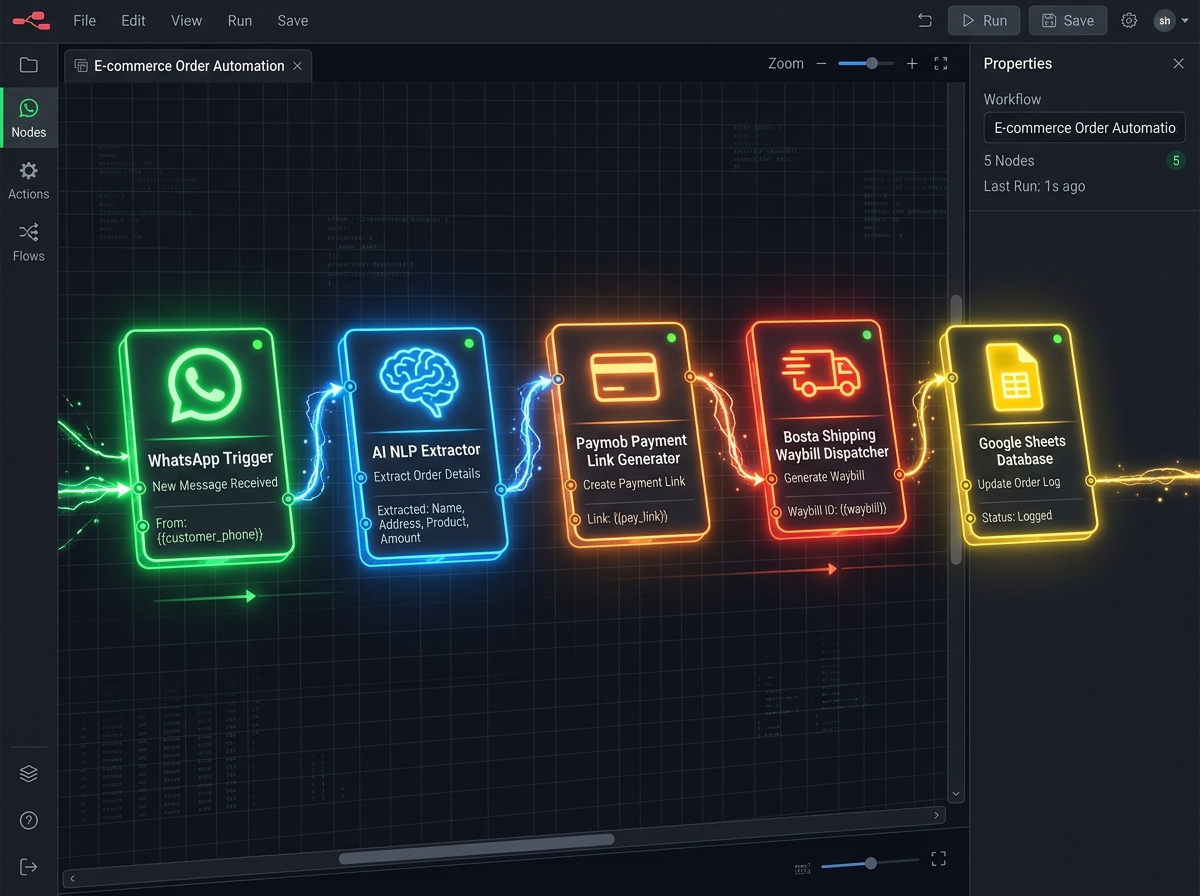Click the vertical canvas scrollbar thumb
The width and height of the screenshot is (1200, 896).
[956, 428]
